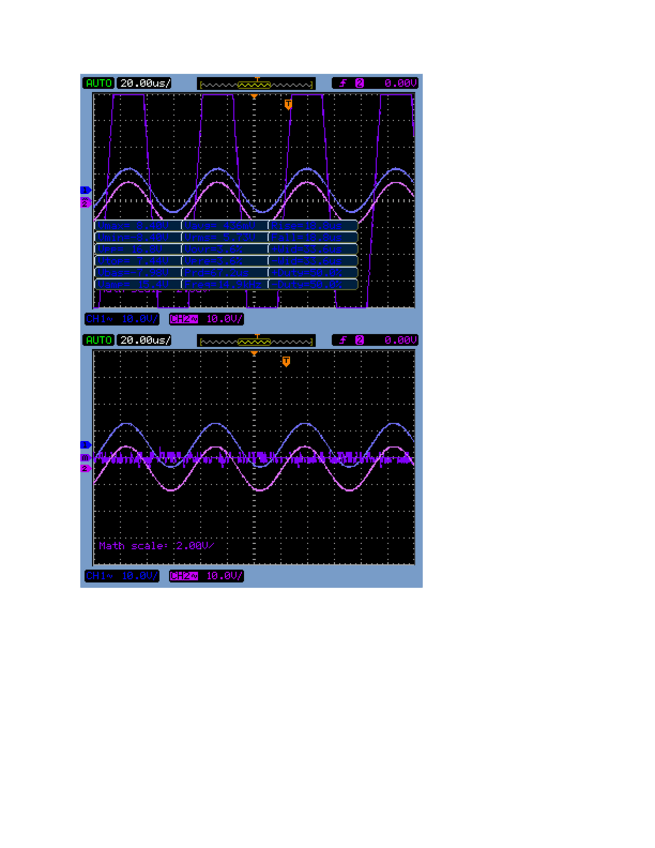Screen dimensions: 655x848
Task: Click the rising-edge trigger icon on upper scope
Action: [x=343, y=83]
